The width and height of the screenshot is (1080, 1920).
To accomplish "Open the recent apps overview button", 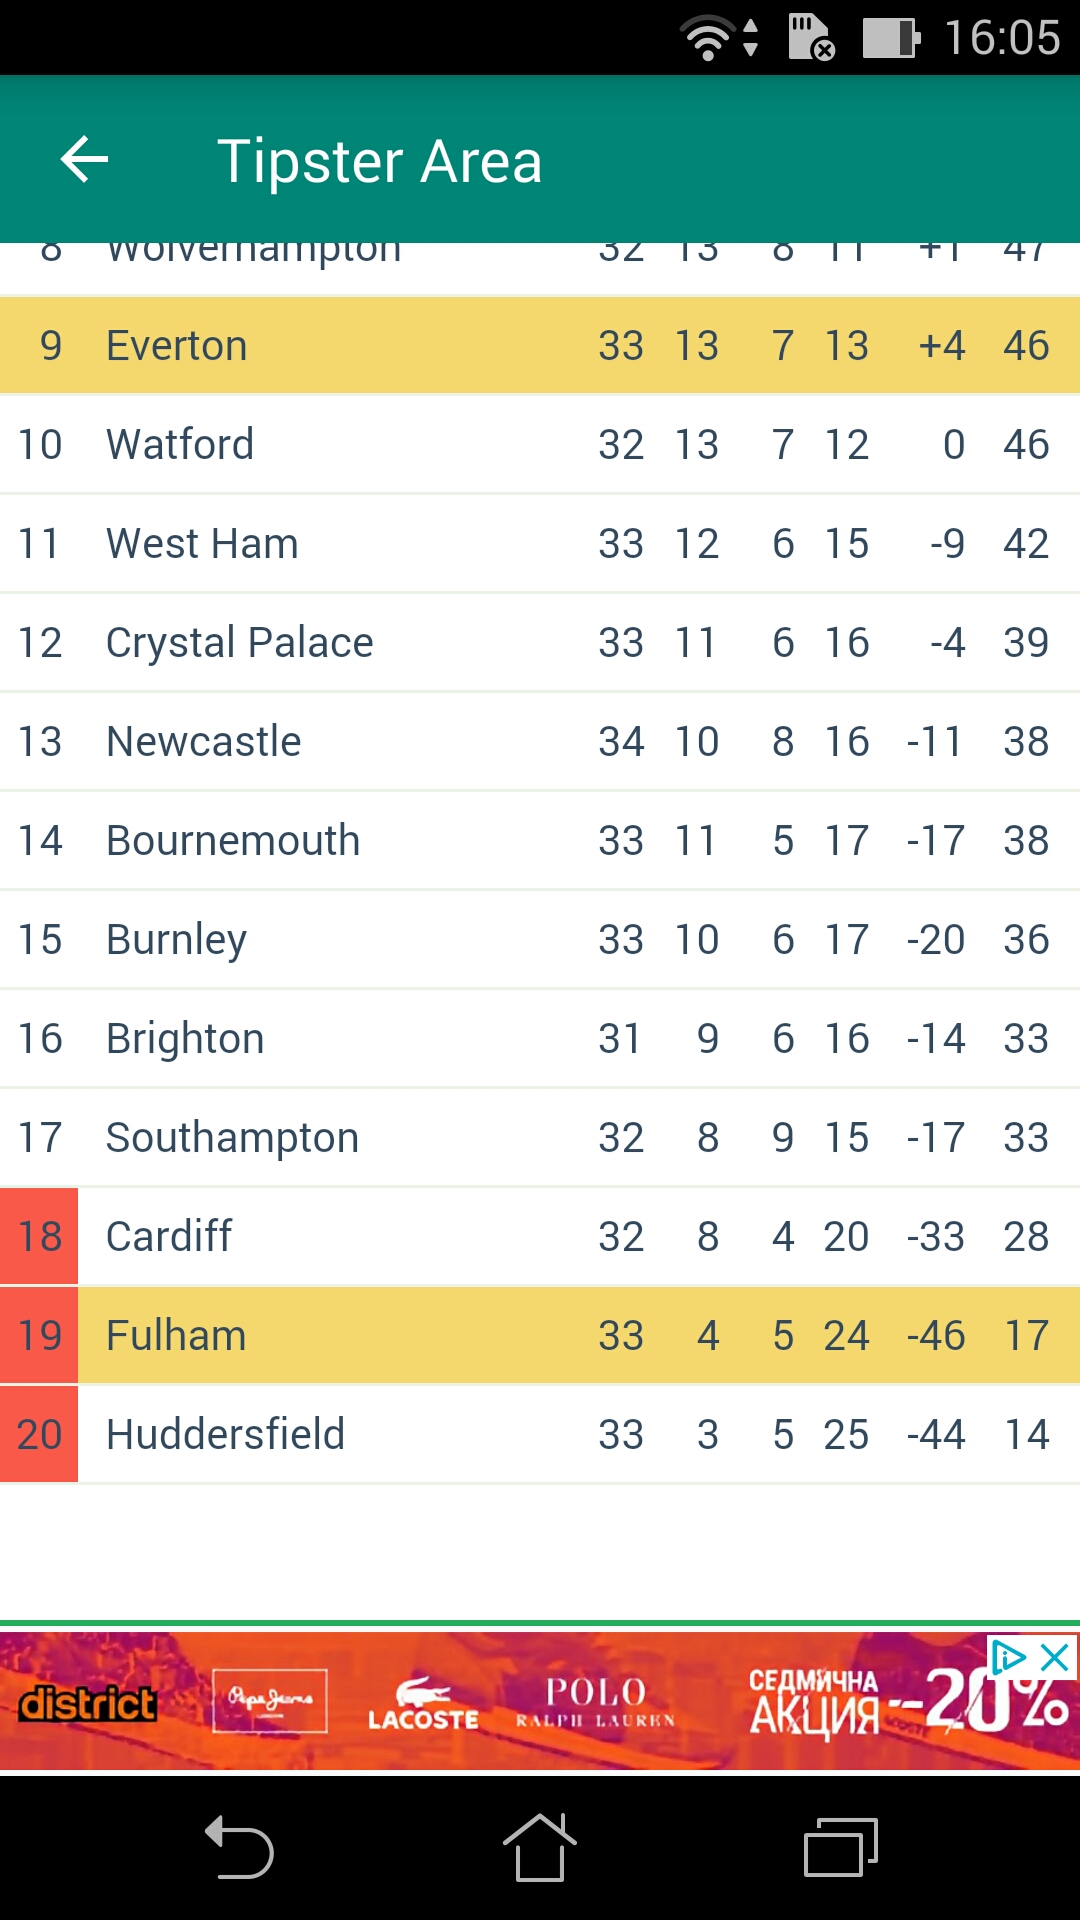I will [x=841, y=1848].
